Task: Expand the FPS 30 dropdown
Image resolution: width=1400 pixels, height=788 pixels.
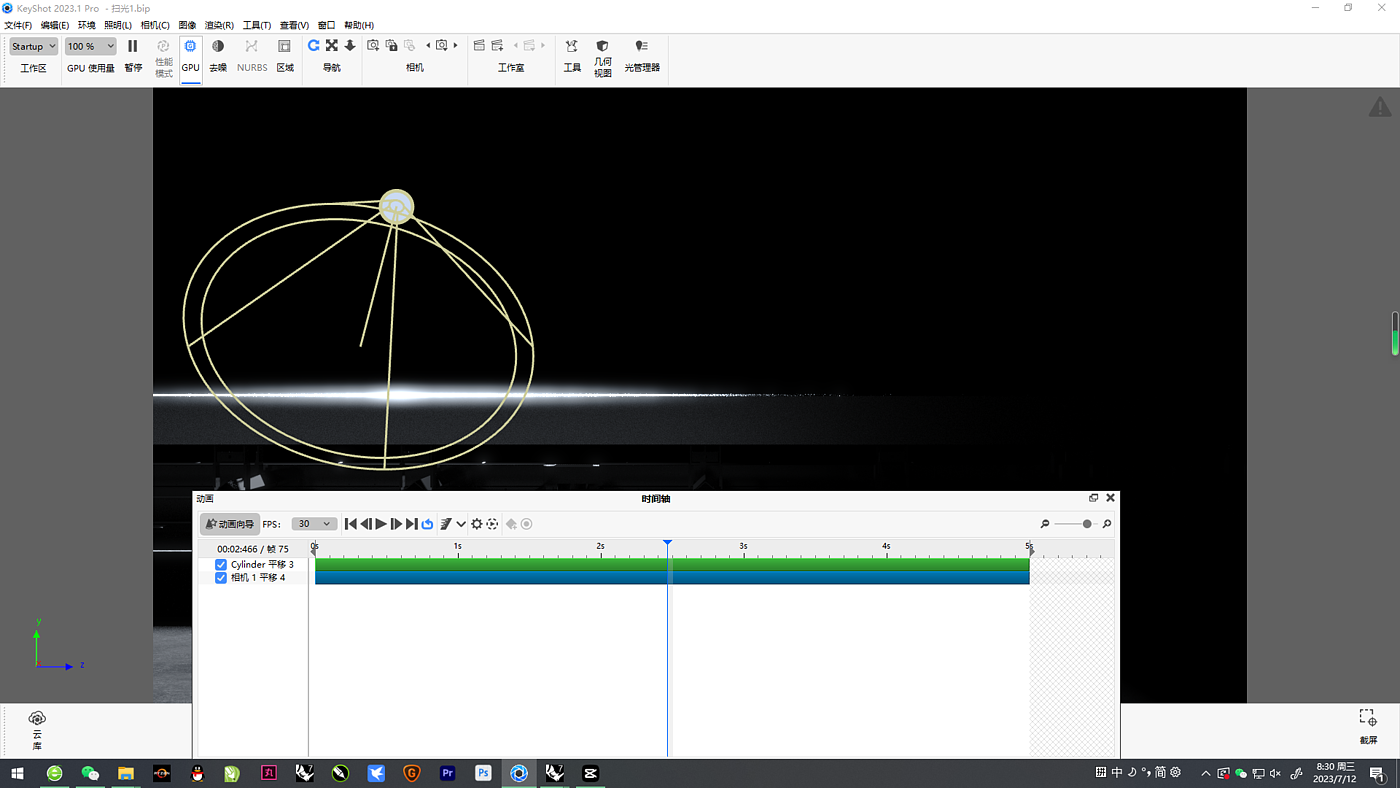Action: pos(313,524)
